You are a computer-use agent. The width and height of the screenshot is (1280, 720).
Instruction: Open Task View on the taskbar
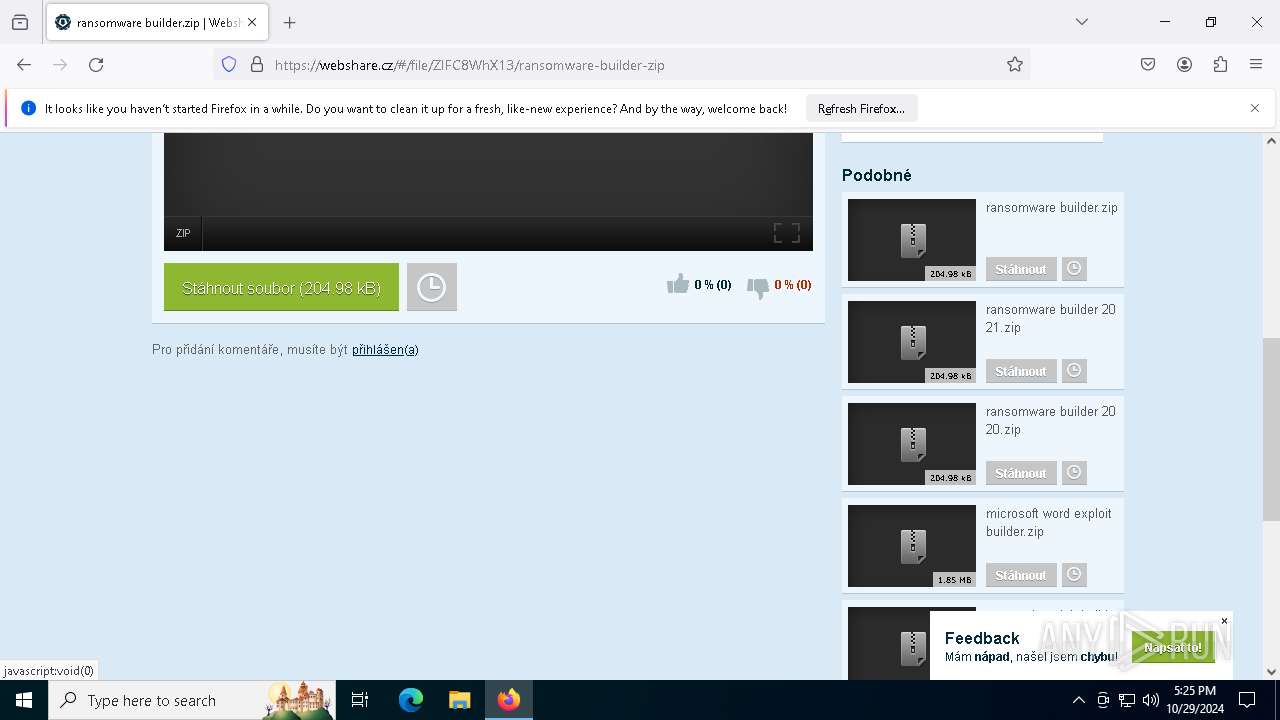360,700
